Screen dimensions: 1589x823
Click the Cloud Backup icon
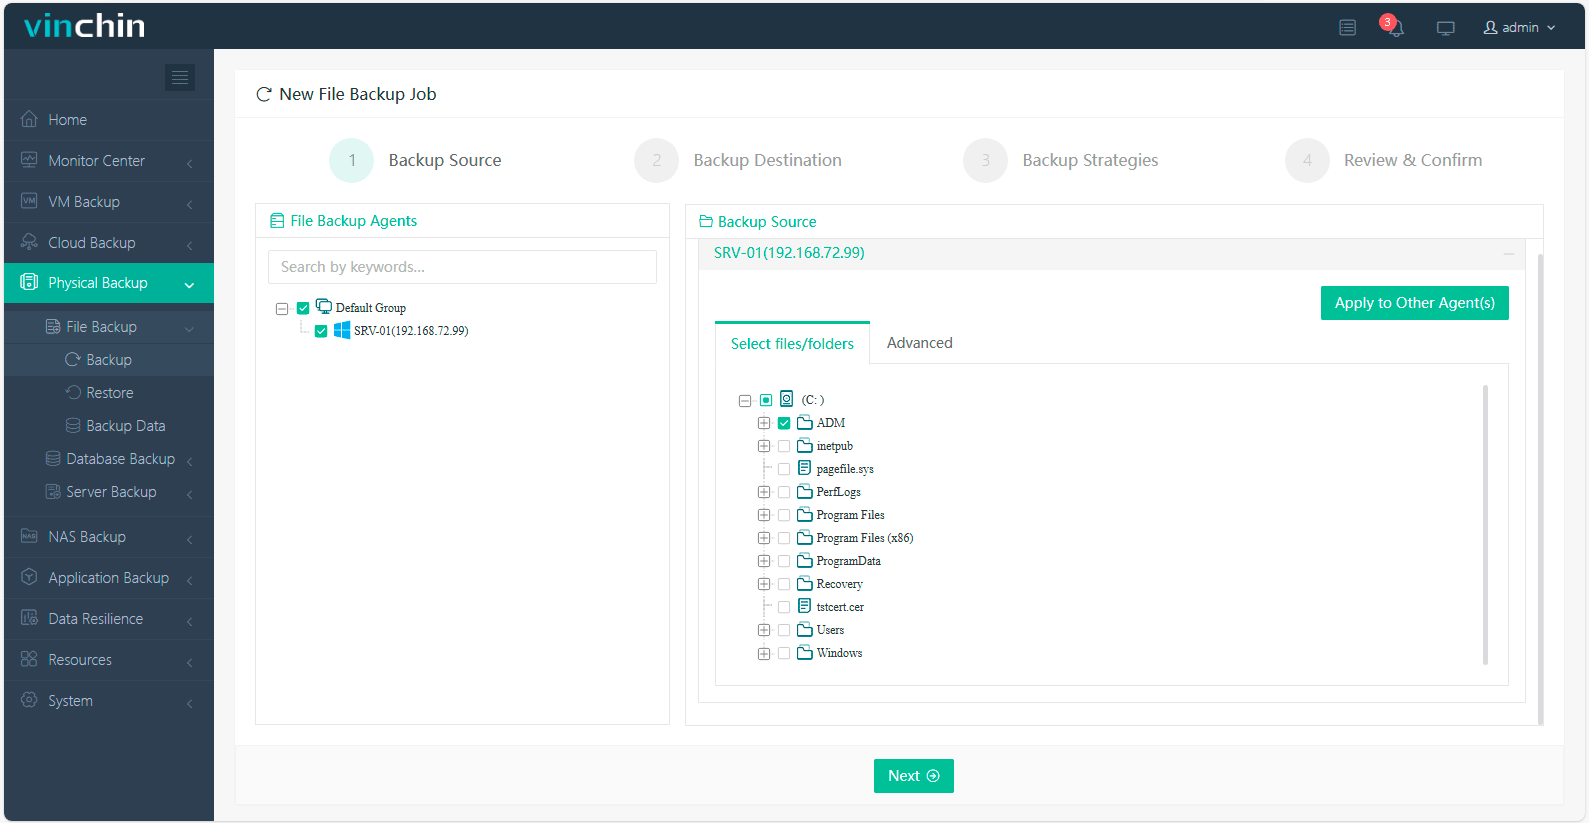pyautogui.click(x=29, y=242)
